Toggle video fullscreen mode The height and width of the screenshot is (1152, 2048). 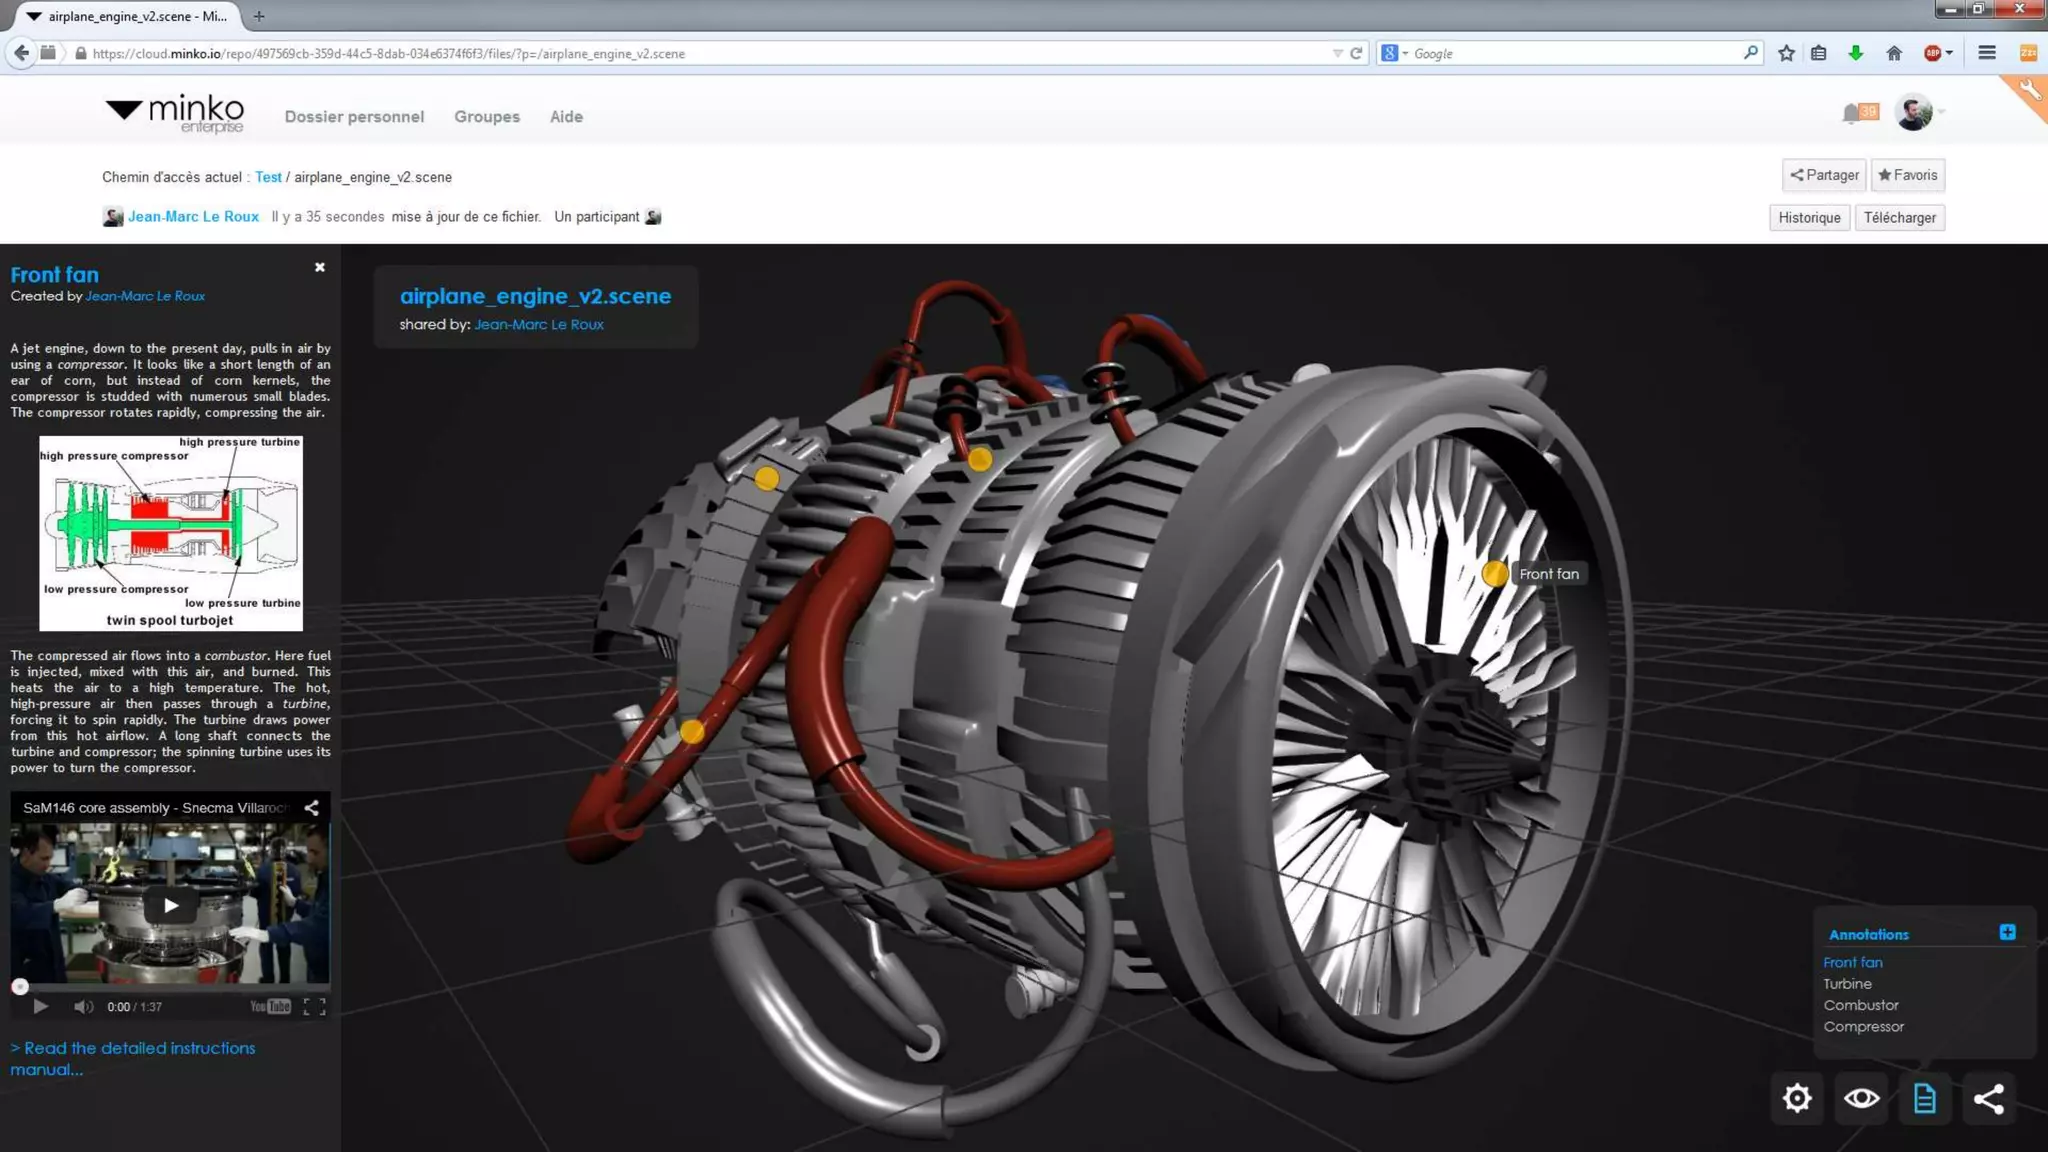coord(314,1006)
